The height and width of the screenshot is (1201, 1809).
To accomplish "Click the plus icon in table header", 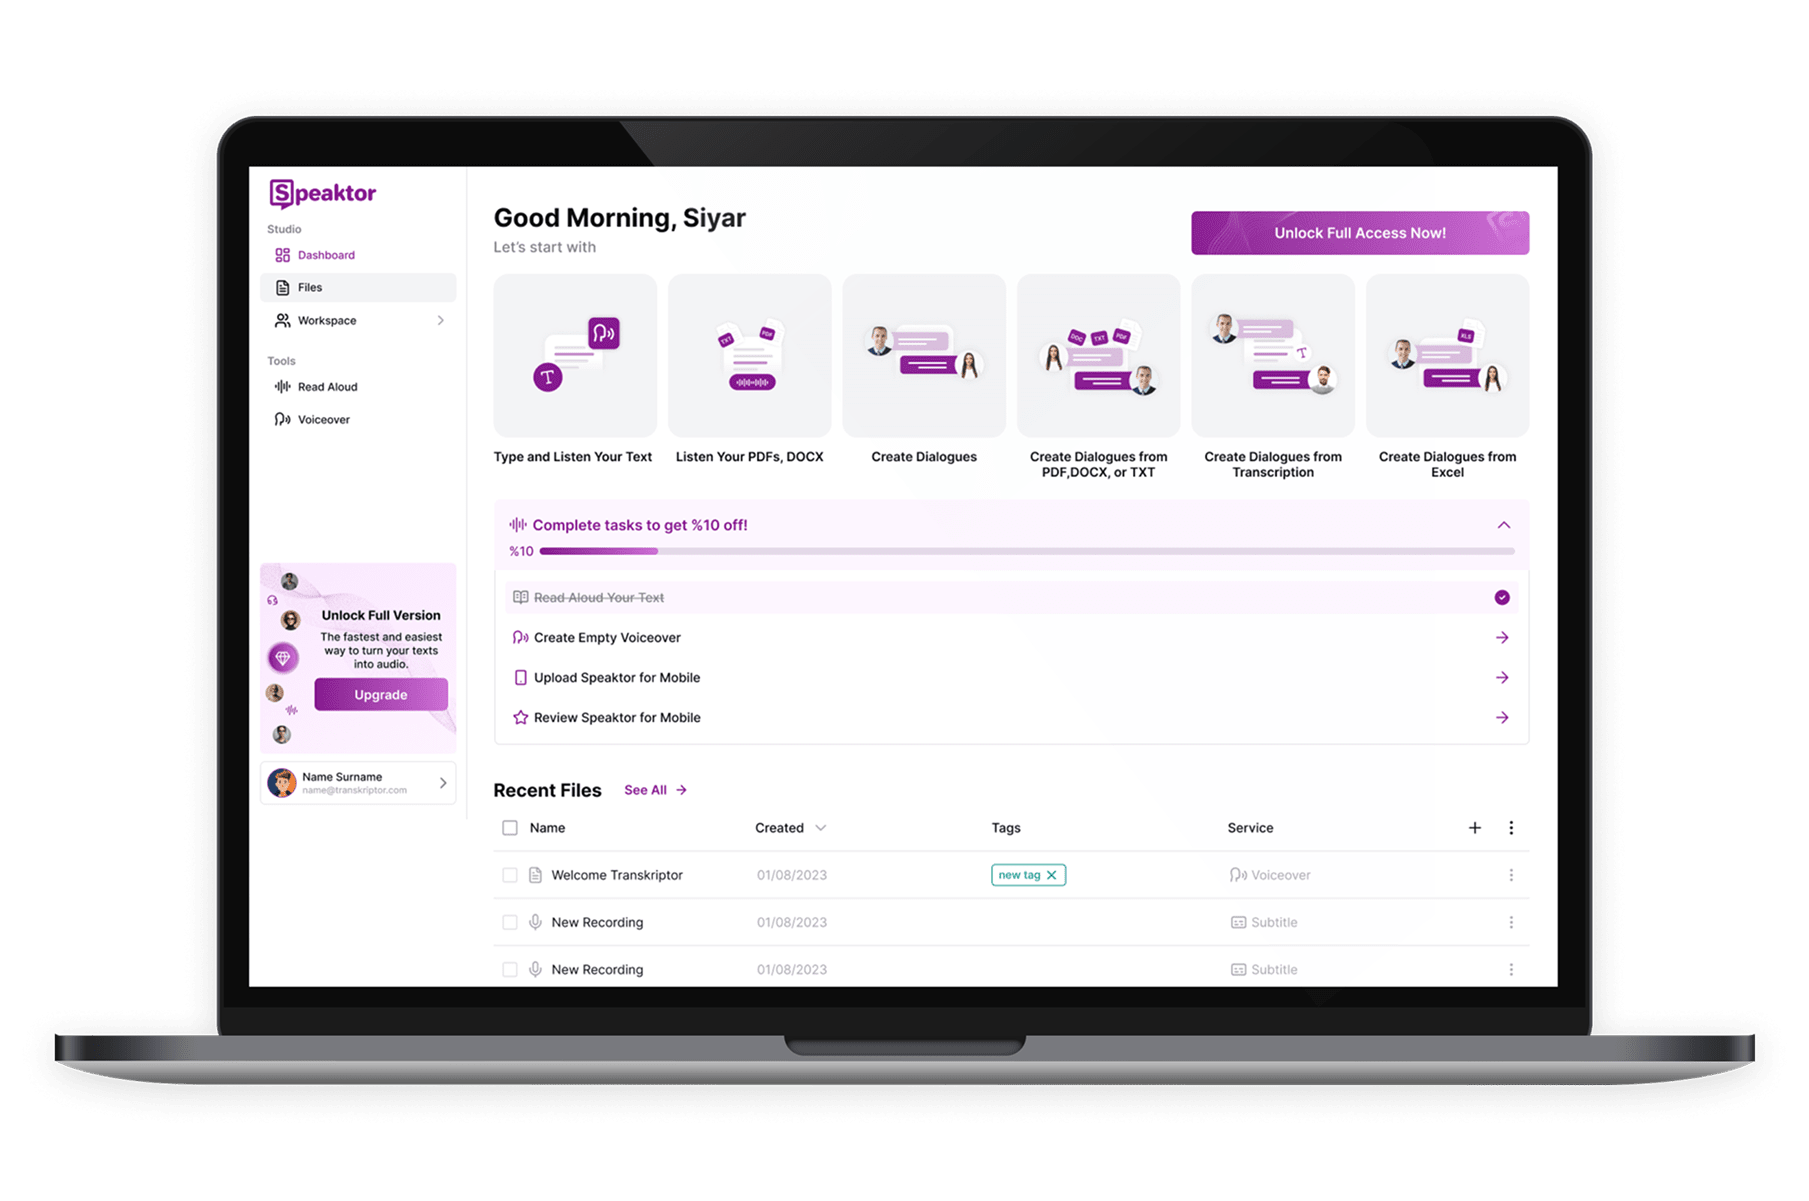I will coord(1474,828).
